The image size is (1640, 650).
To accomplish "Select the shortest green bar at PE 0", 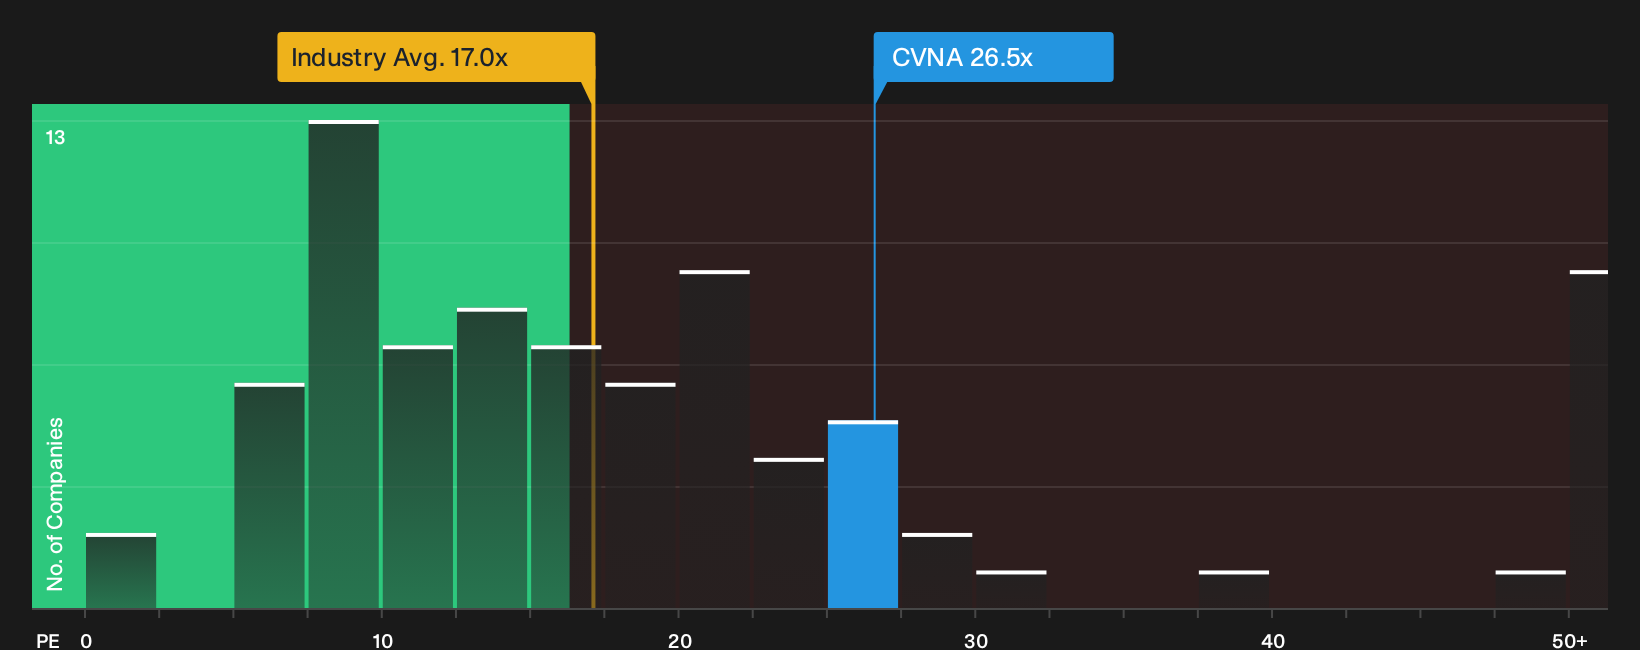I will [x=121, y=571].
